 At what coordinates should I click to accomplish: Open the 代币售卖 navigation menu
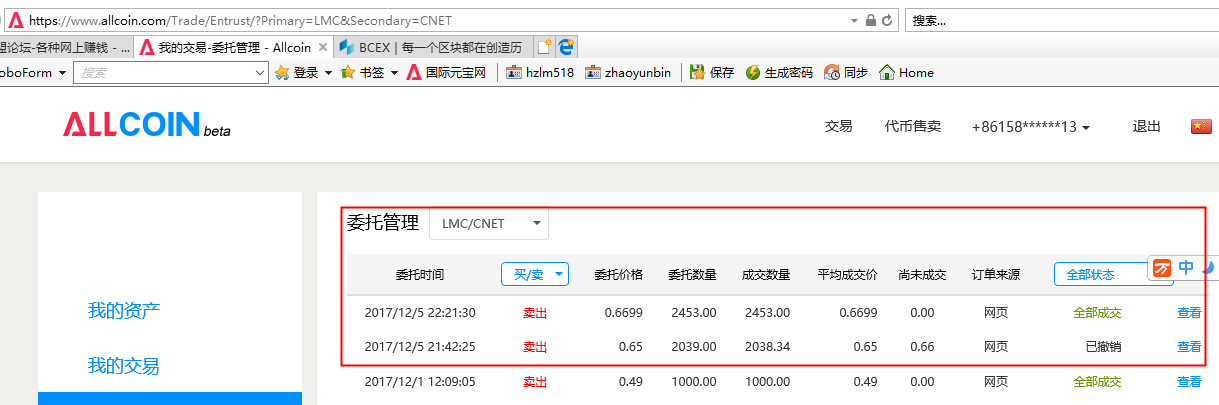[x=912, y=127]
